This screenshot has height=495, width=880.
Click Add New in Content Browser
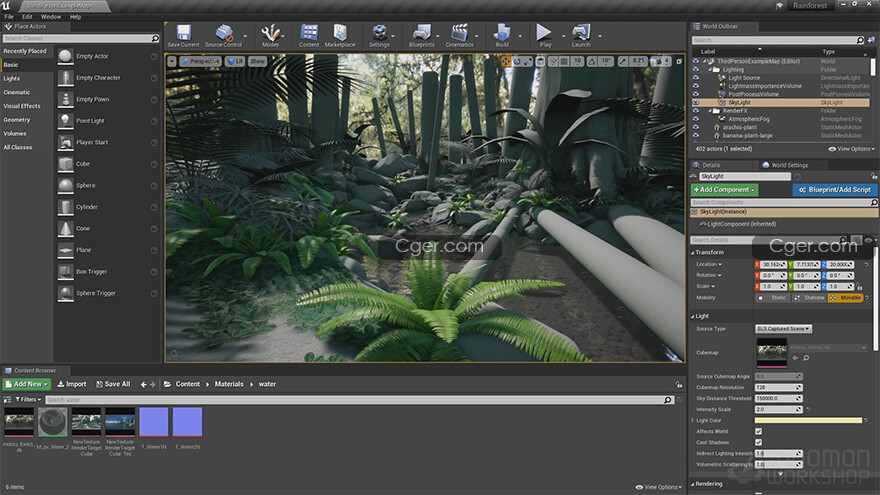27,384
